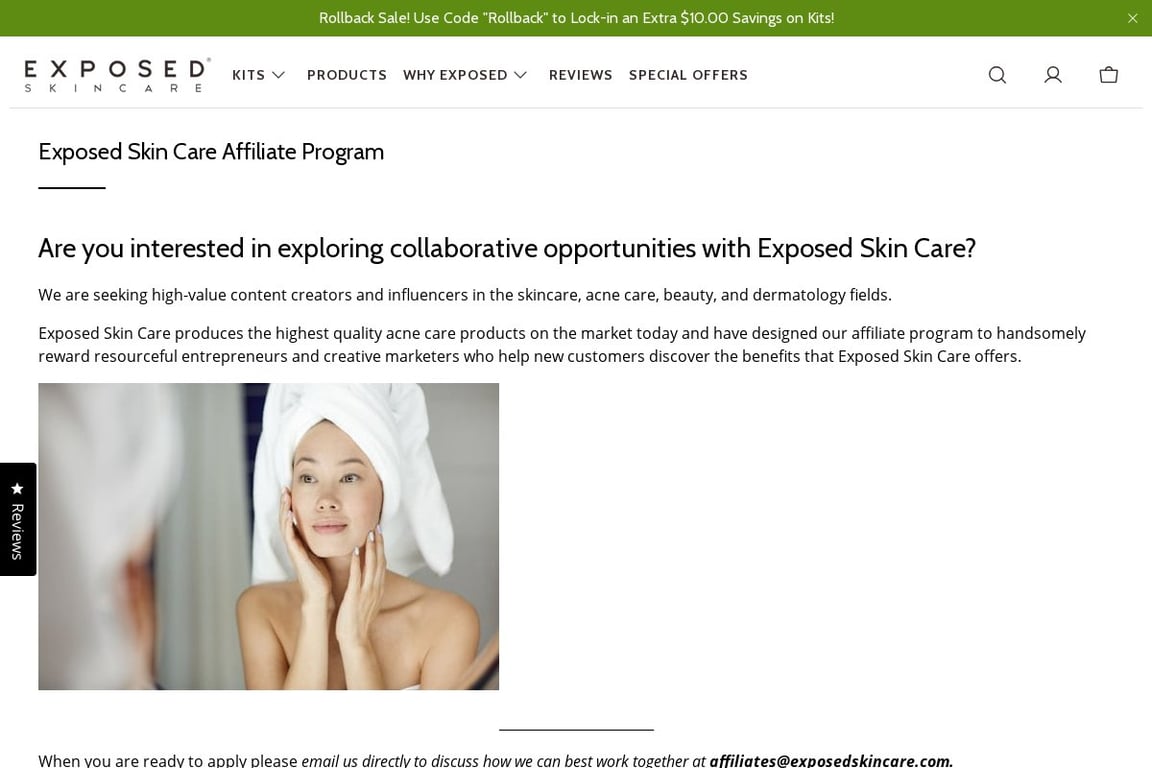This screenshot has height=768, width=1152.
Task: Click the Rollback Sale announcement text
Action: pos(577,18)
